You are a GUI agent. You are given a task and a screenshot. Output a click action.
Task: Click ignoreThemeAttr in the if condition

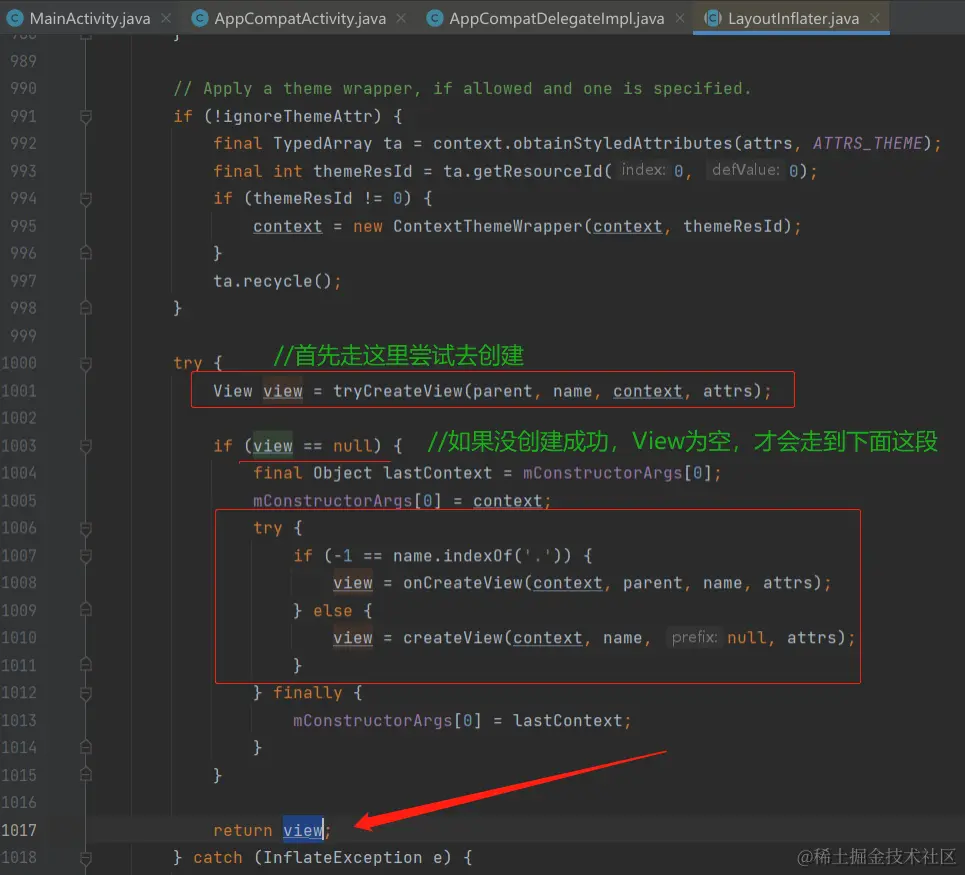(x=298, y=116)
